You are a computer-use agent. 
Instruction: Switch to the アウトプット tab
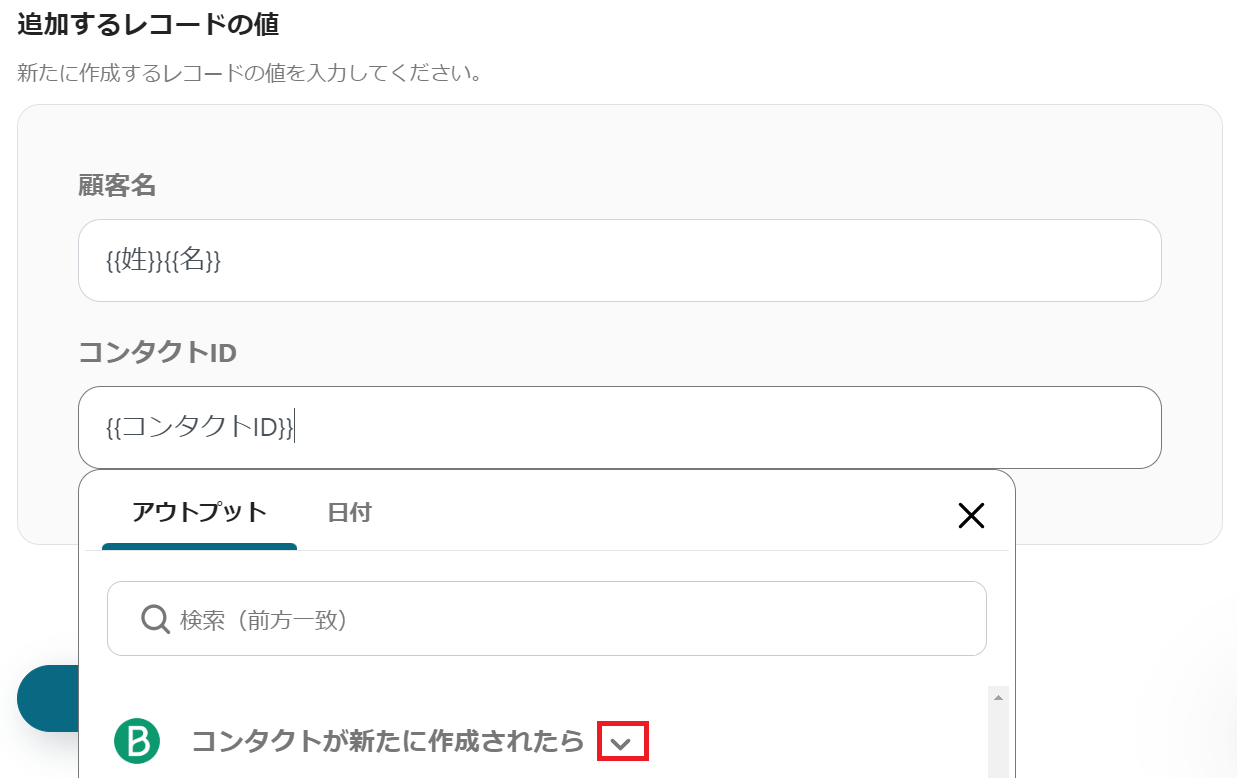[x=199, y=513]
